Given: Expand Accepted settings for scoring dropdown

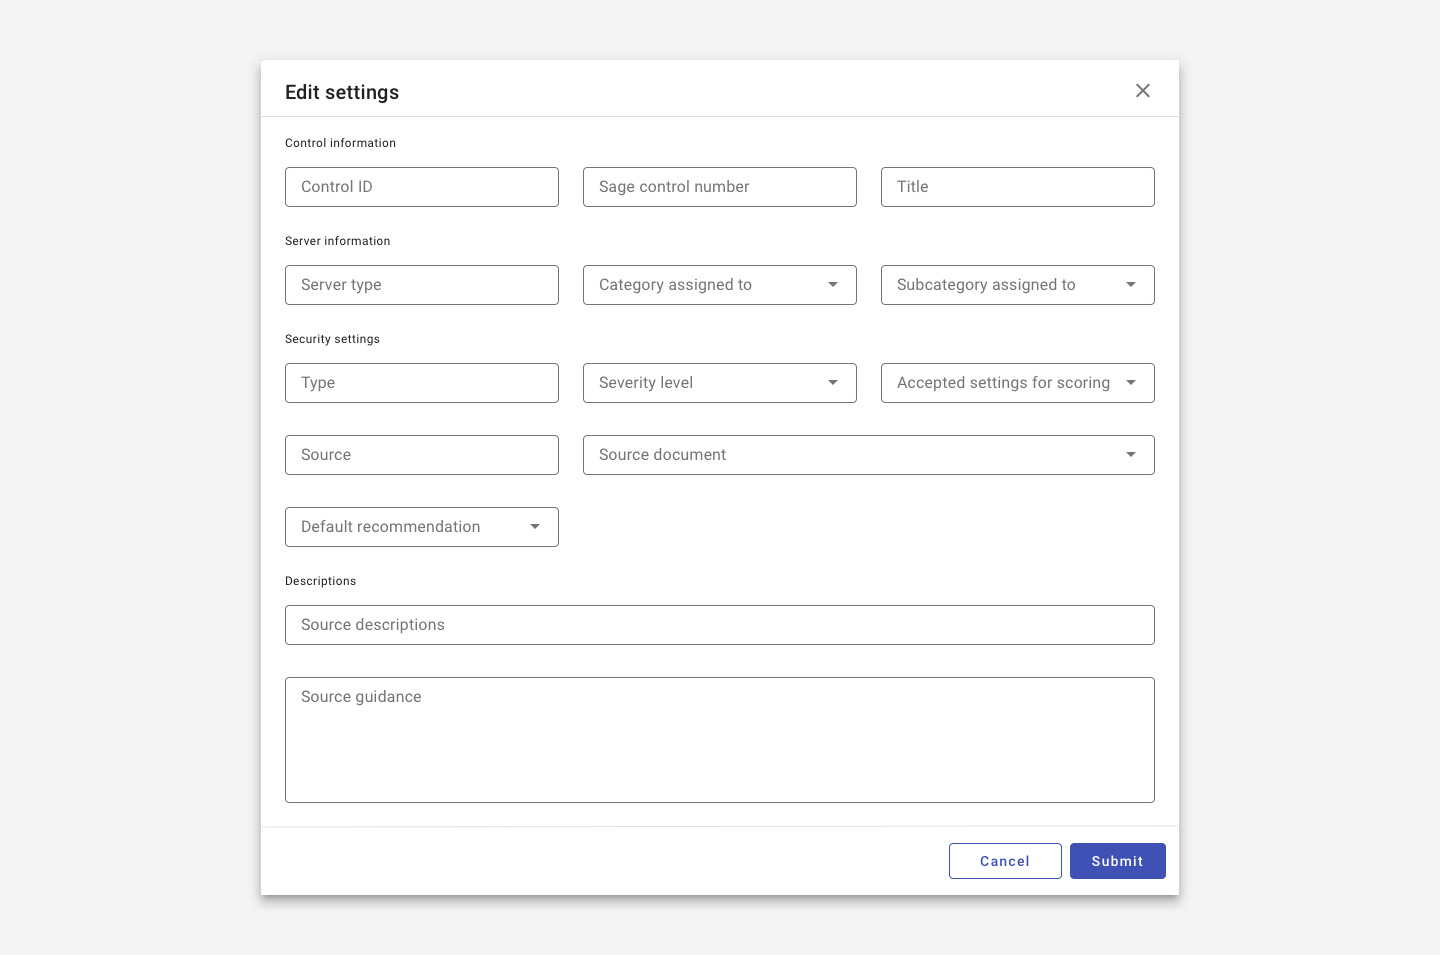Looking at the screenshot, I should [1018, 383].
